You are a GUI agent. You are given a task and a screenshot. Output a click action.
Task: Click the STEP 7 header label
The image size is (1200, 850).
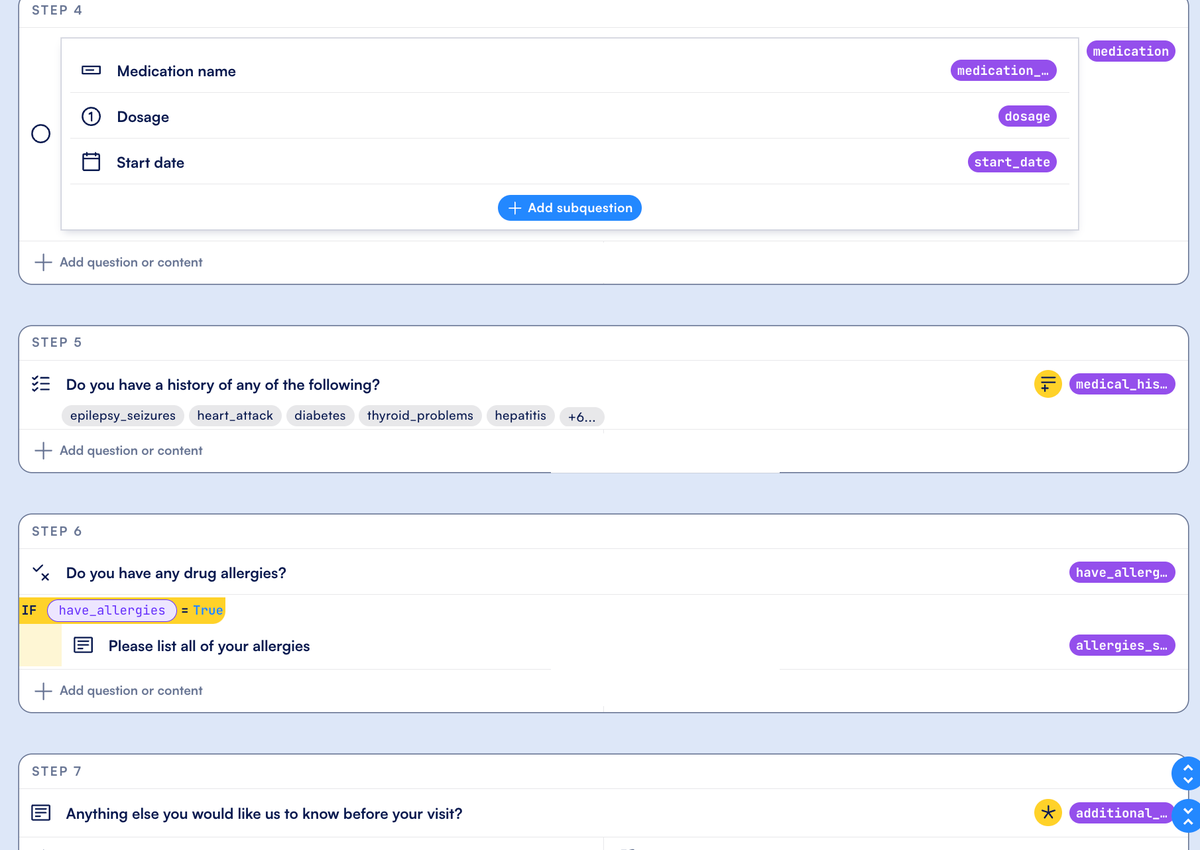(57, 771)
